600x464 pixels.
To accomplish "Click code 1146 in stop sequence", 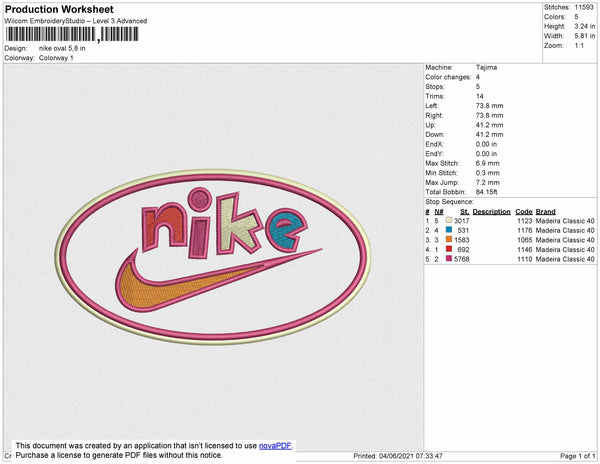I will [x=525, y=249].
